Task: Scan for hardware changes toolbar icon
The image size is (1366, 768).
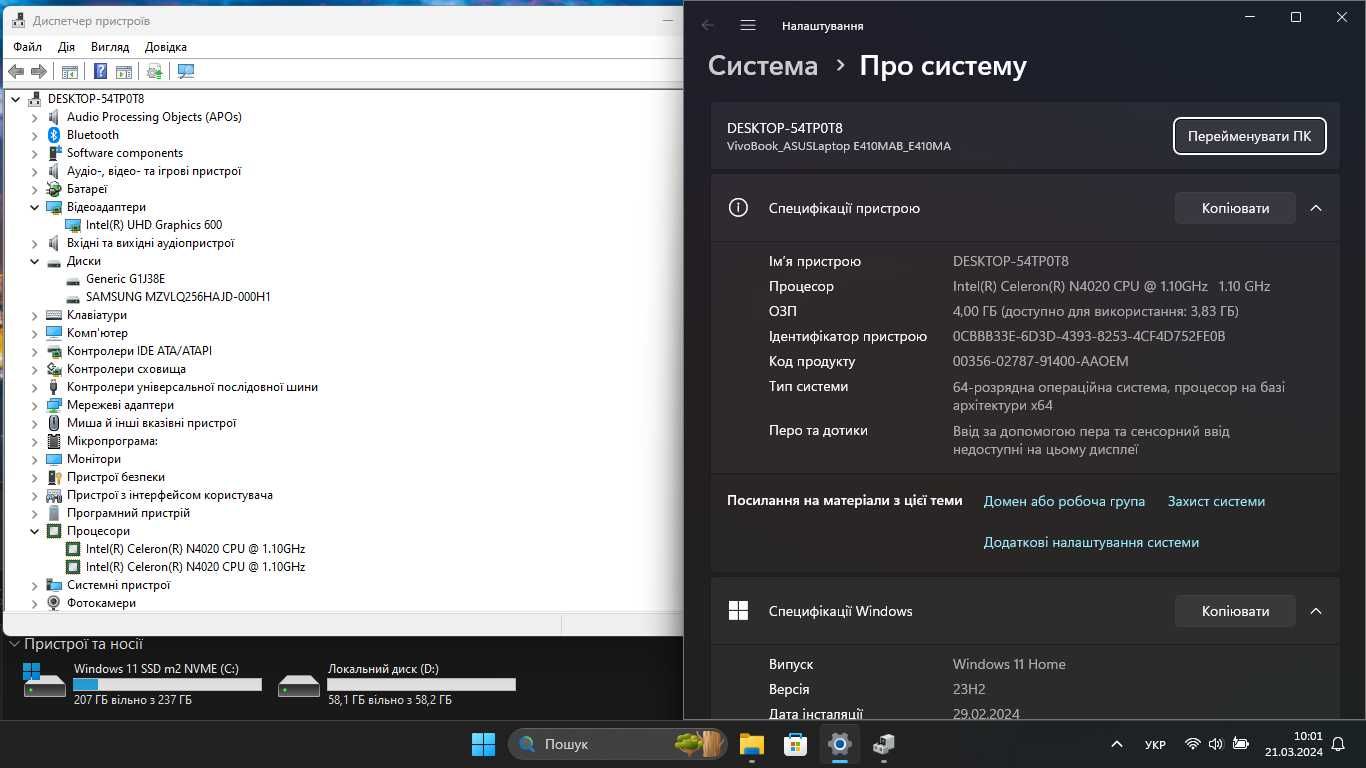Action: pos(185,71)
